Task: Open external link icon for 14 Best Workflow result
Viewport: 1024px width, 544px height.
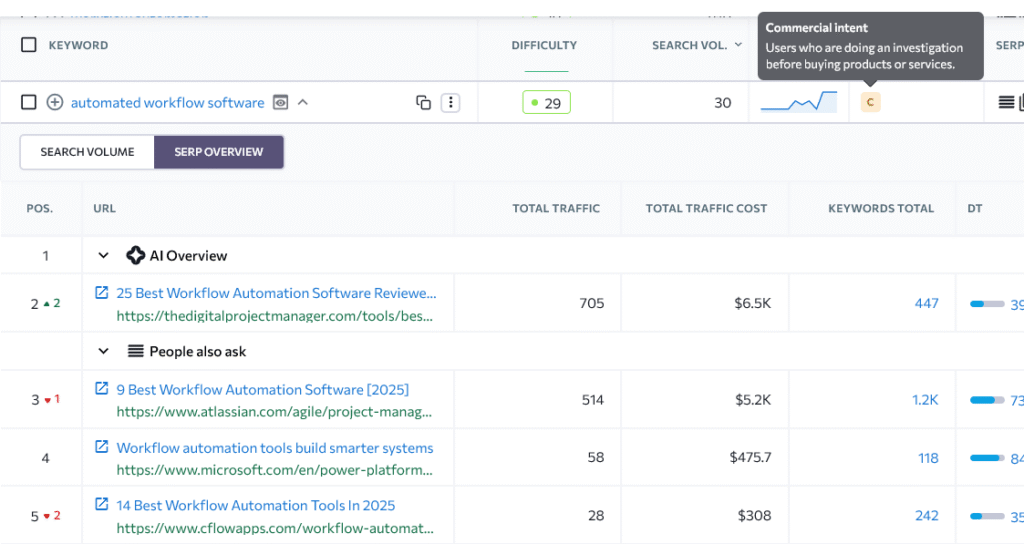Action: pyautogui.click(x=102, y=504)
